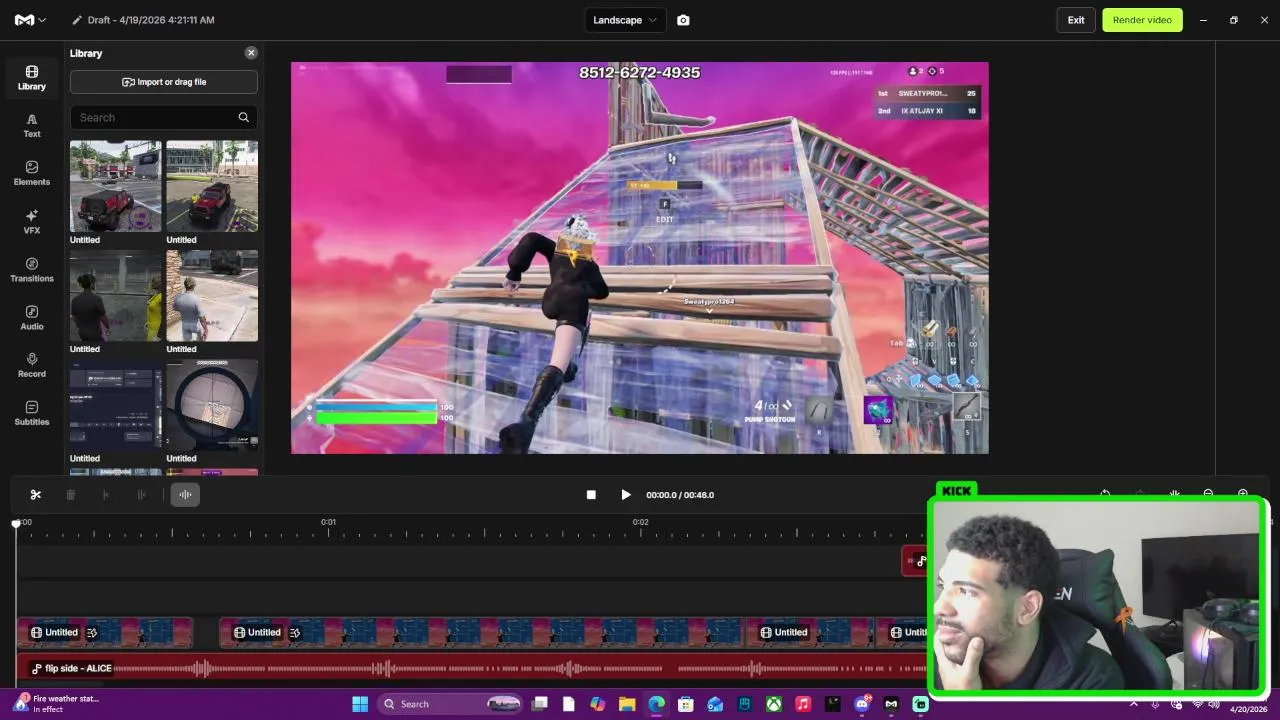This screenshot has width=1280, height=720.
Task: Select the red truck parking lot thumbnail
Action: click(212, 186)
